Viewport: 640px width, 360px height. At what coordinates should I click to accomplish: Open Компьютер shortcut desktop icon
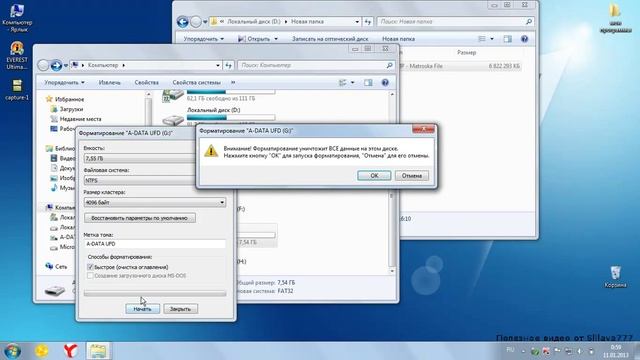point(17,17)
